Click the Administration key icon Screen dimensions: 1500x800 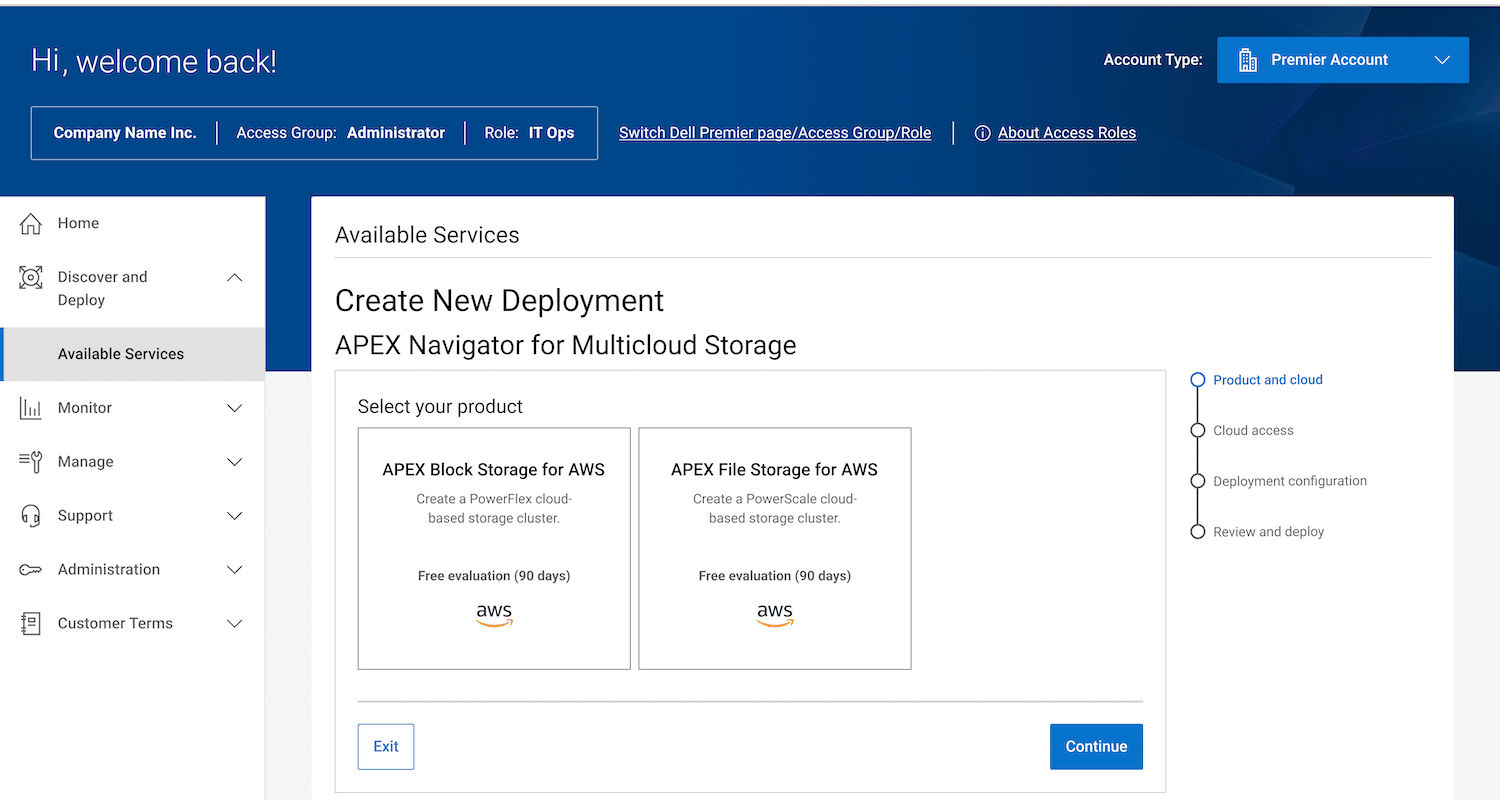(31, 570)
